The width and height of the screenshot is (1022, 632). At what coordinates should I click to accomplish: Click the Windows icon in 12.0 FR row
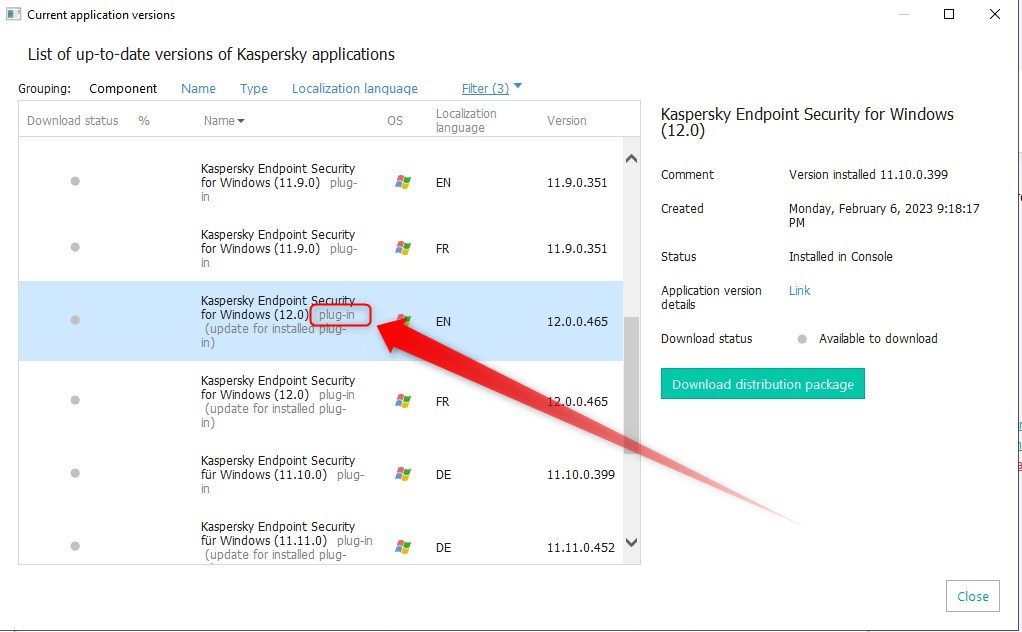(403, 401)
